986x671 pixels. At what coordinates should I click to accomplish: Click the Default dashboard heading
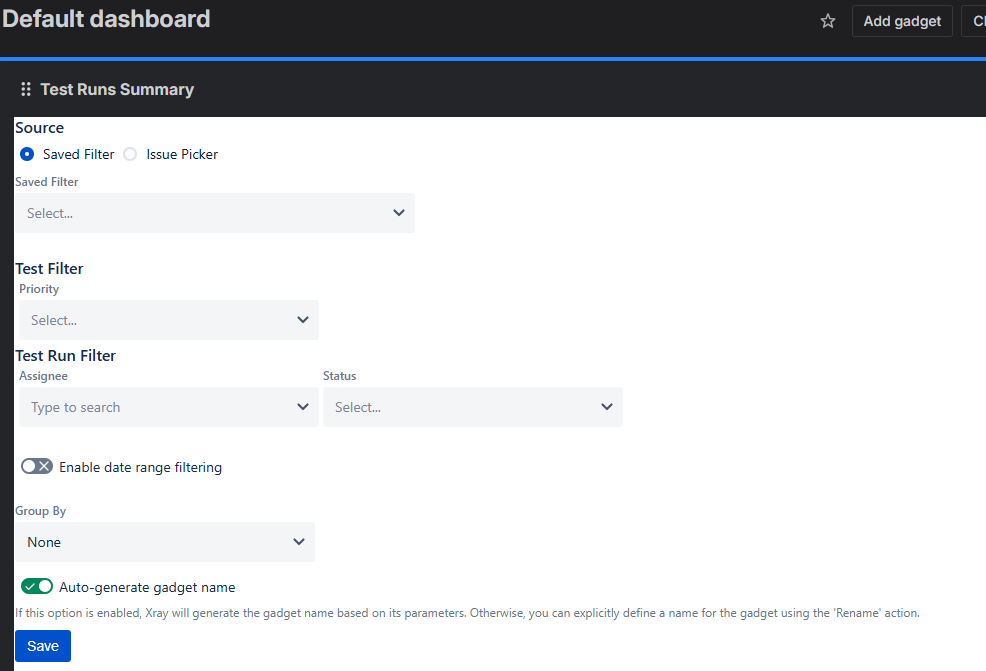tap(107, 19)
